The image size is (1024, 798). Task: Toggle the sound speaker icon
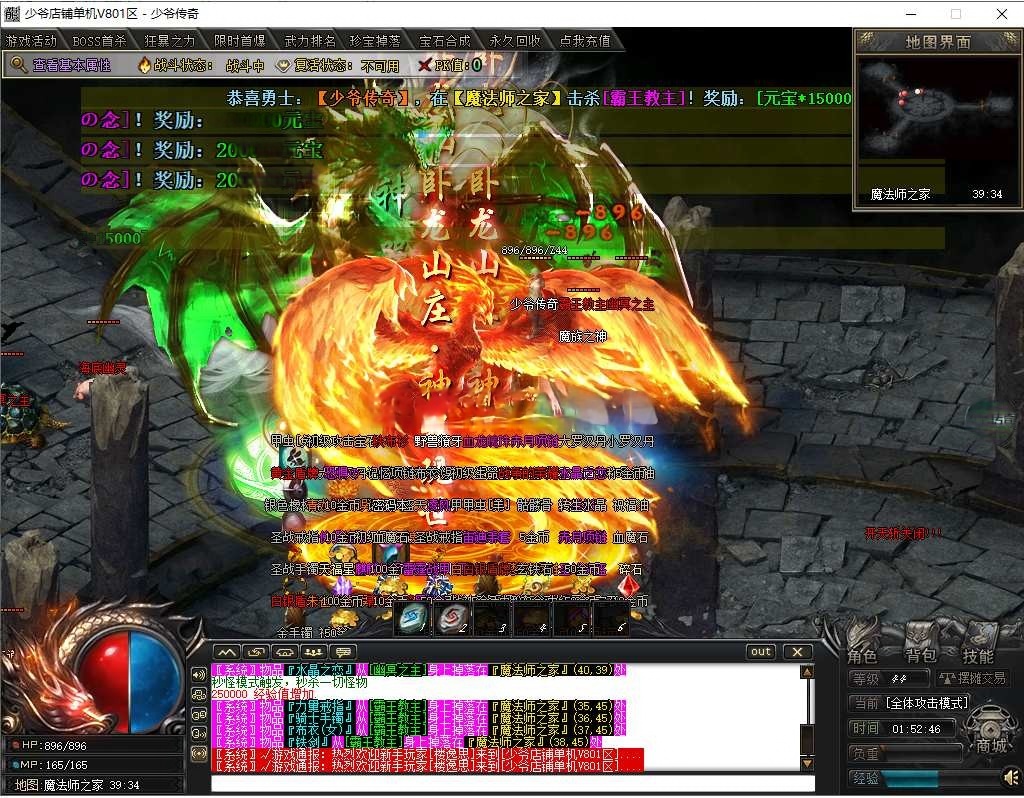click(x=1012, y=777)
